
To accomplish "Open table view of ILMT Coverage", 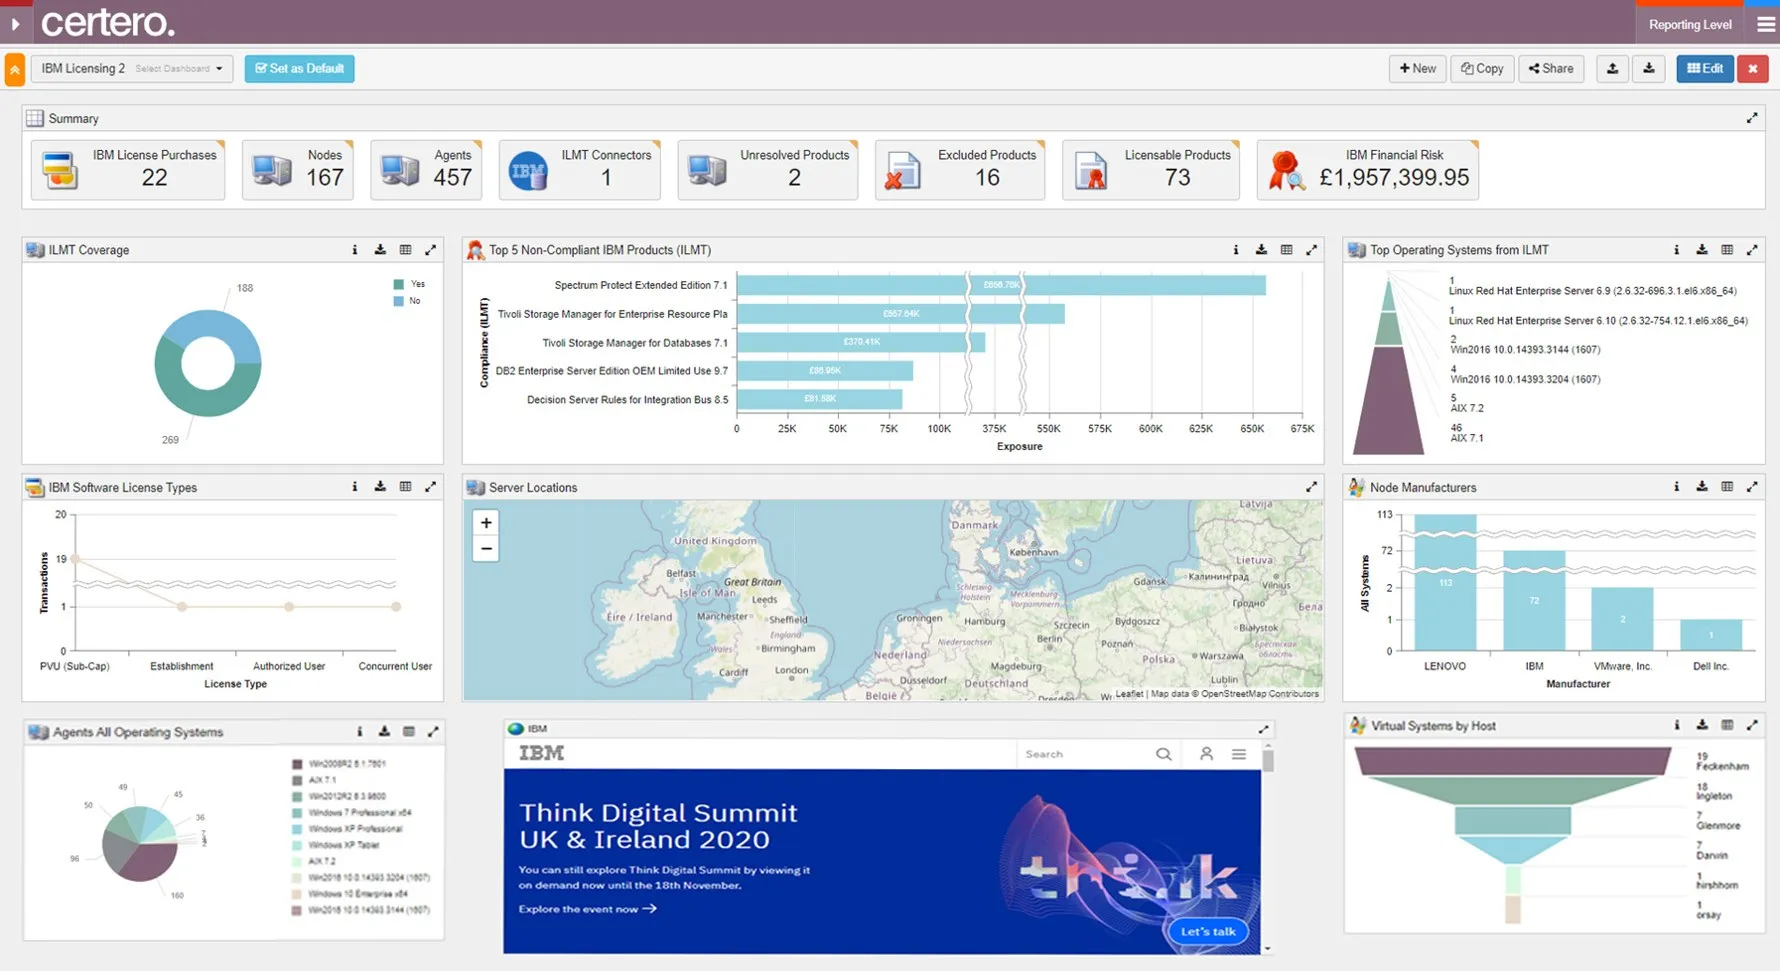I will tap(405, 250).
